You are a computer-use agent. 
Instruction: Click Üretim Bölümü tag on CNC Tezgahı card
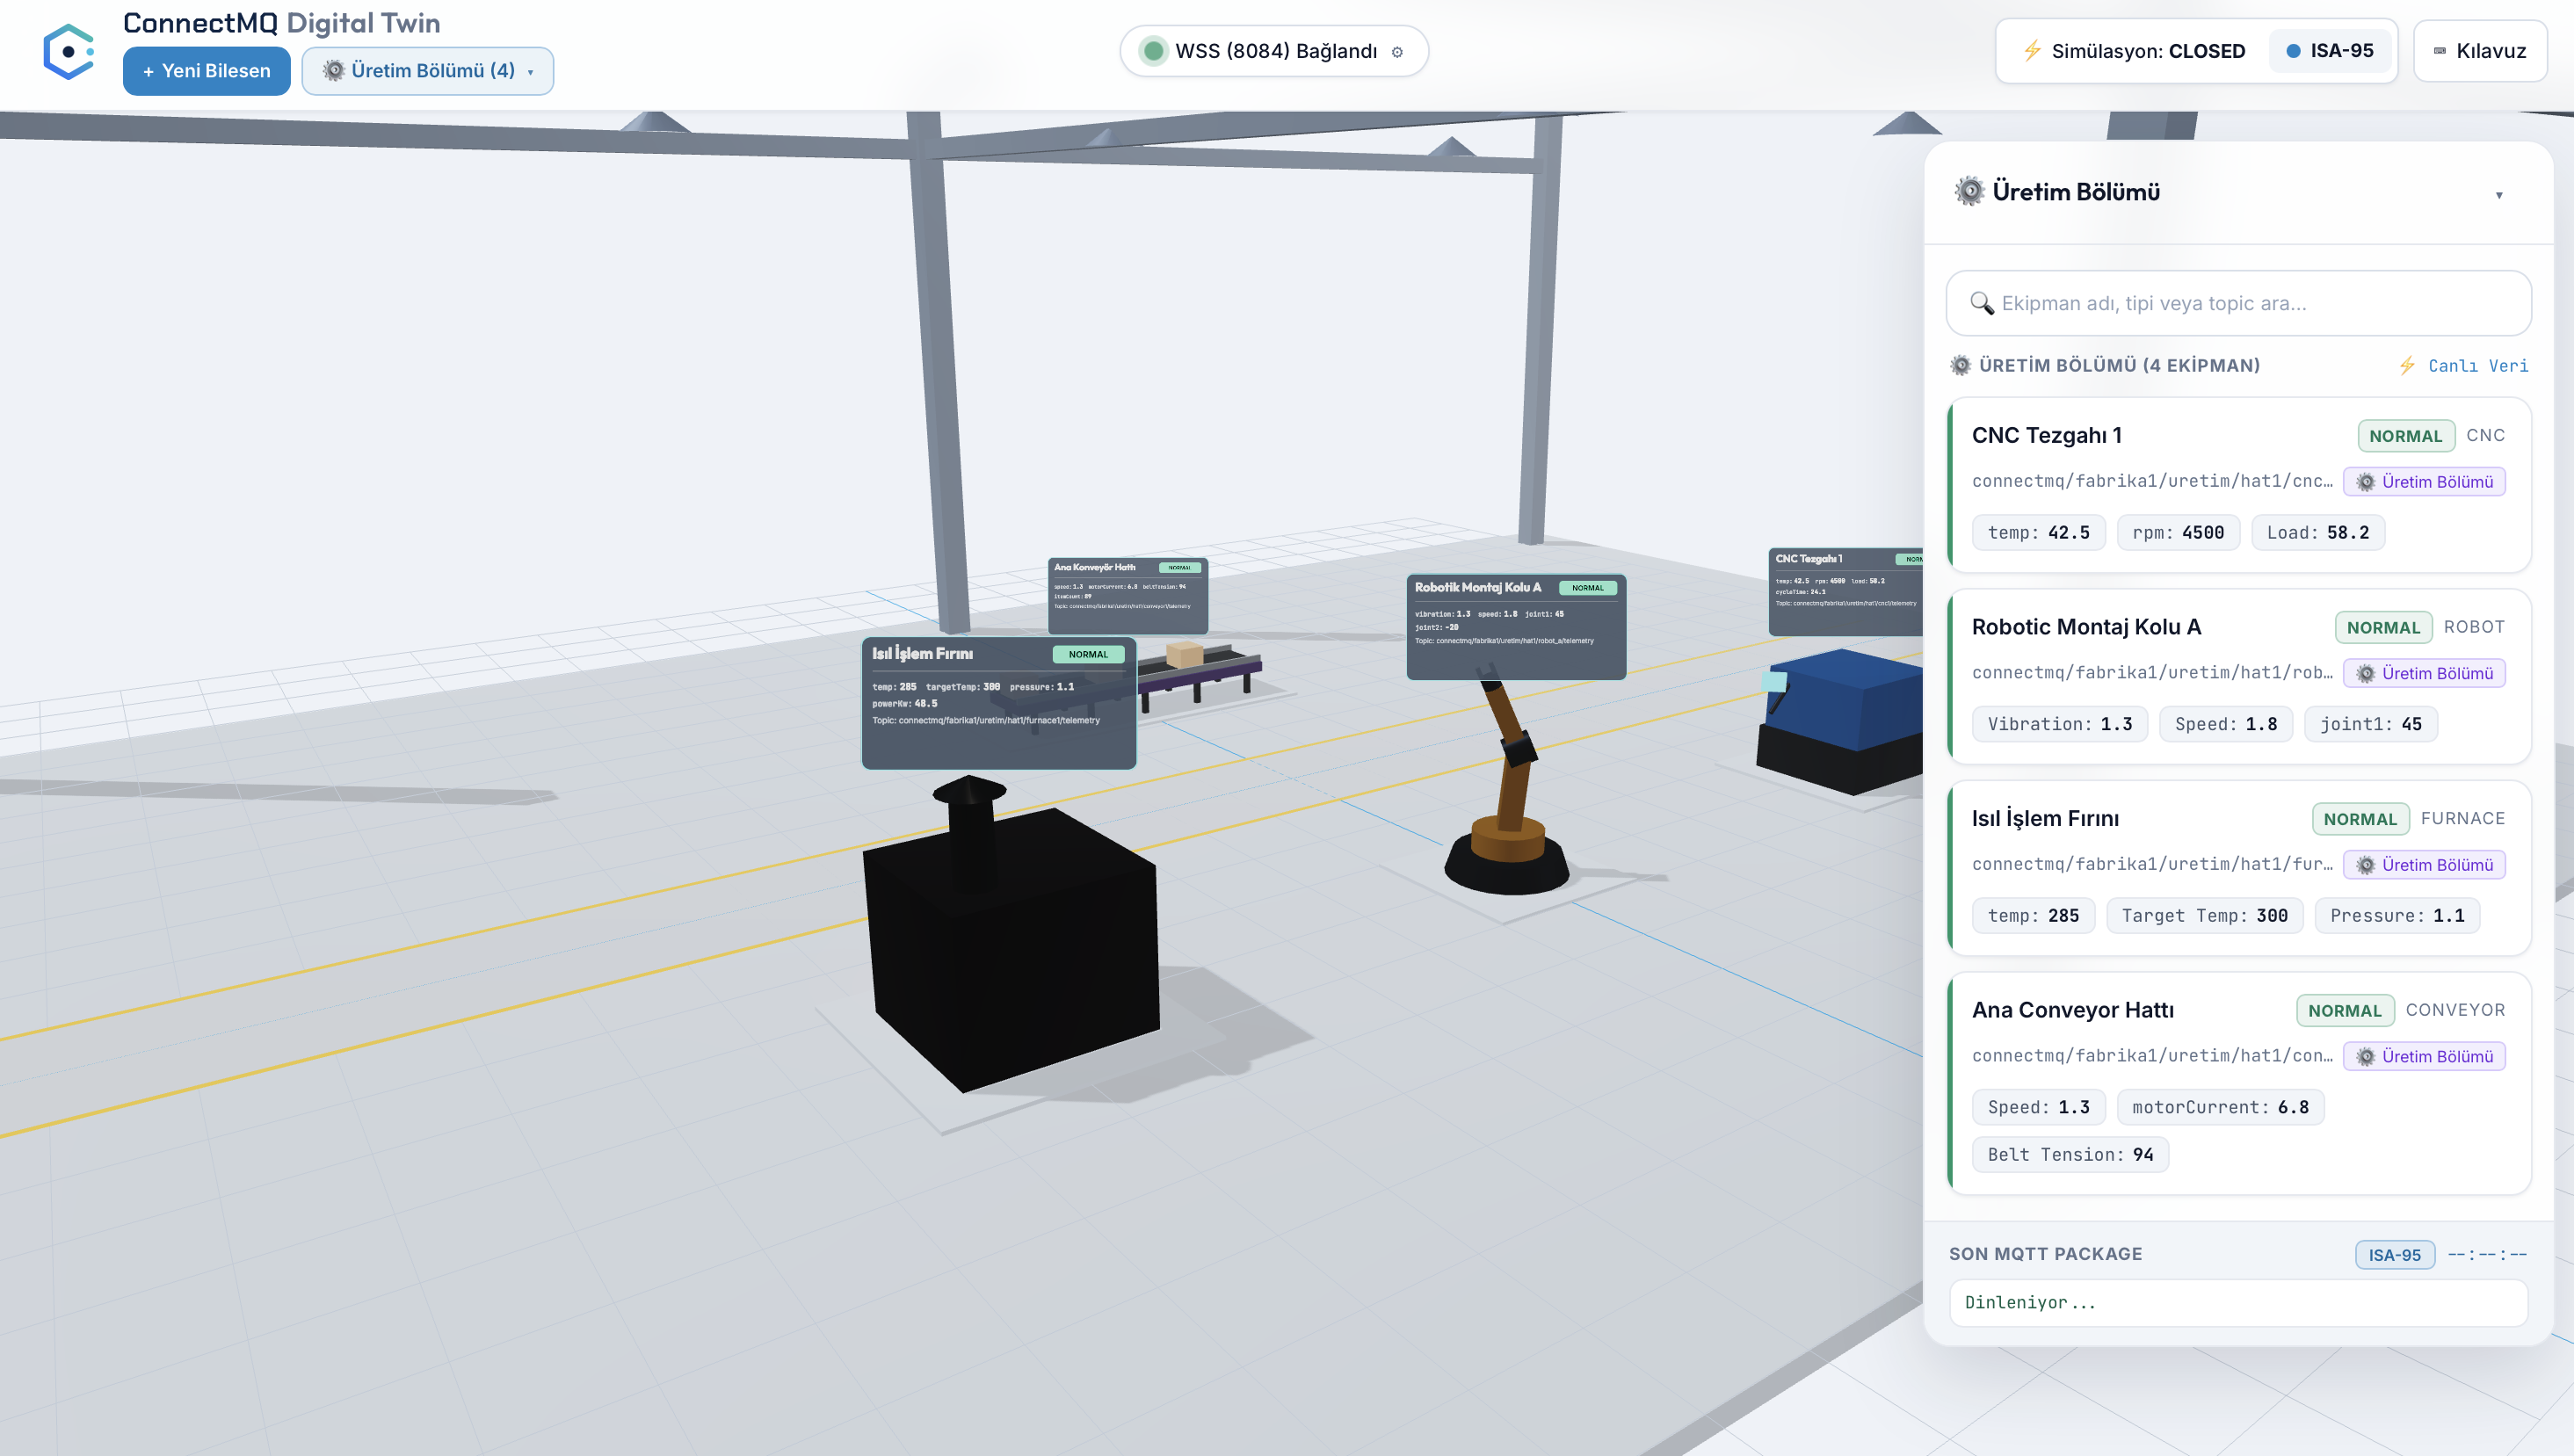[x=2424, y=482]
